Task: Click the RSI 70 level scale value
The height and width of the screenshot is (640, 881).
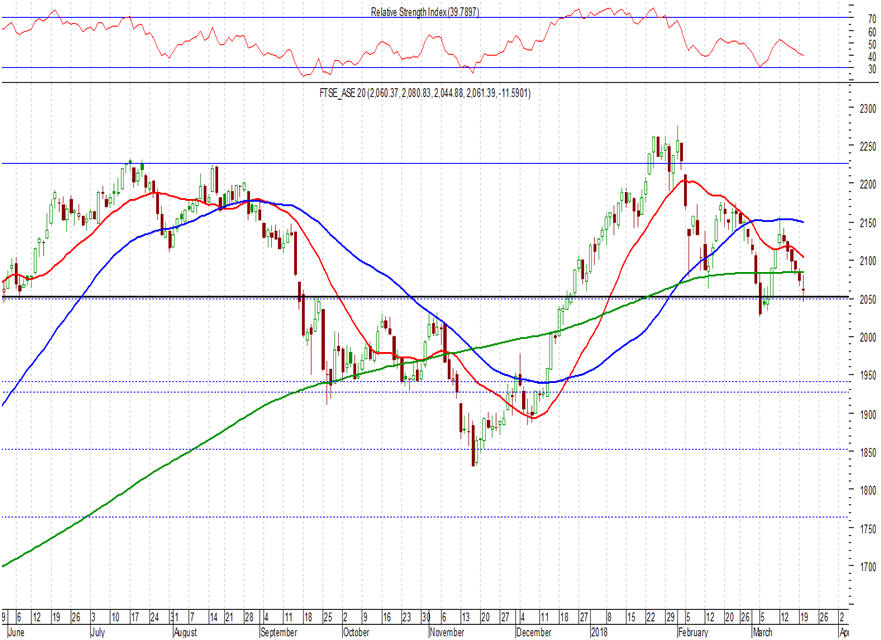Action: (872, 19)
